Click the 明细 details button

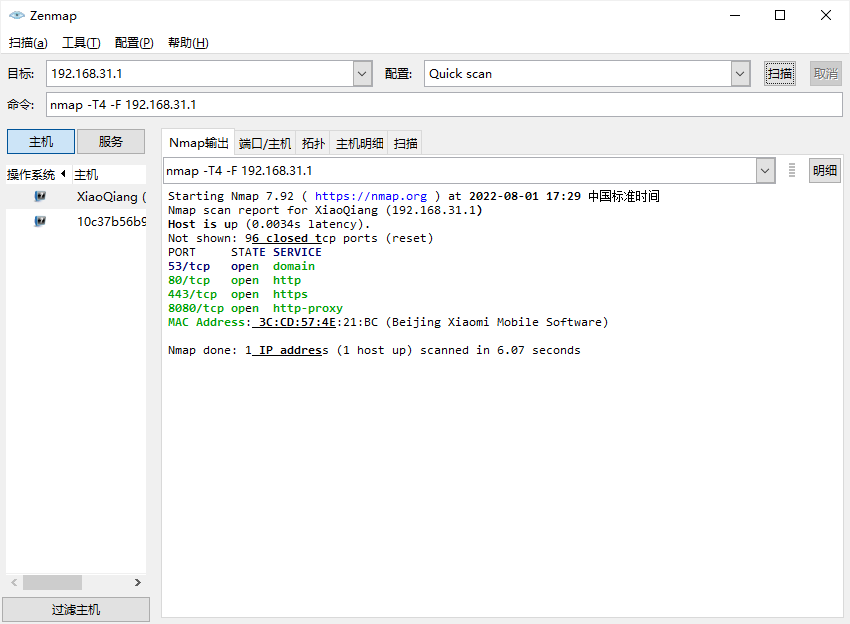click(x=825, y=170)
